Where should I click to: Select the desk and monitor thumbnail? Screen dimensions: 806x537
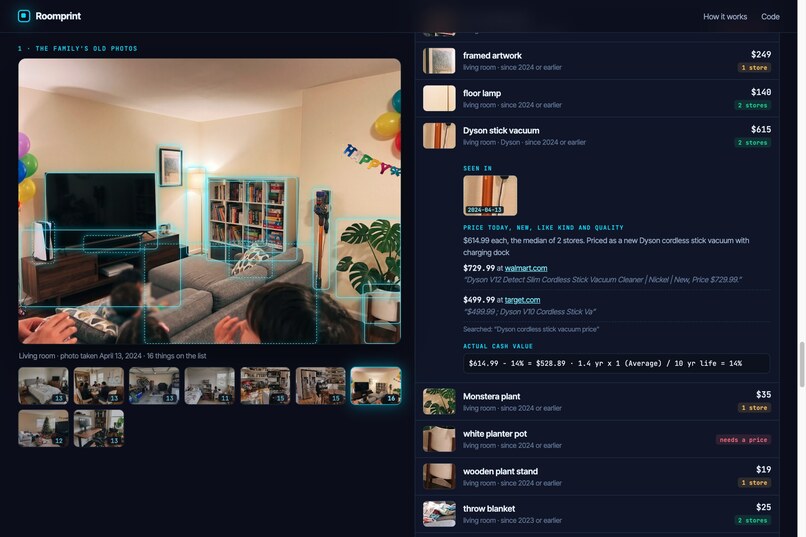99,428
